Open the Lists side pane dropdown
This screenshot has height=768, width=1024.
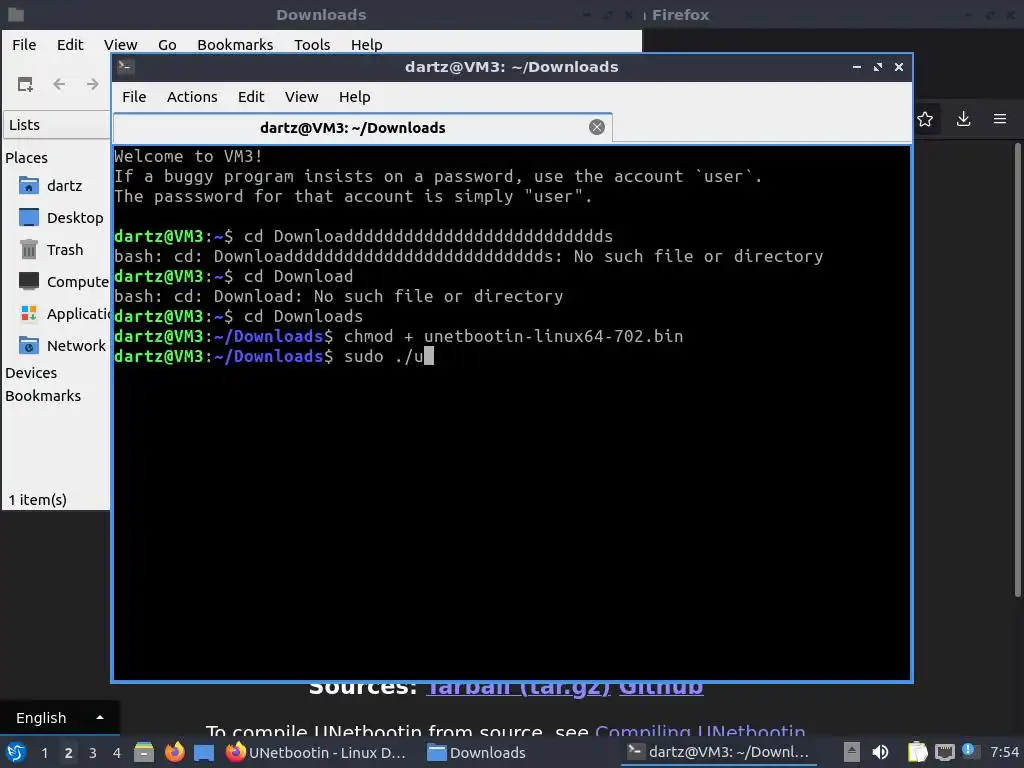click(57, 125)
